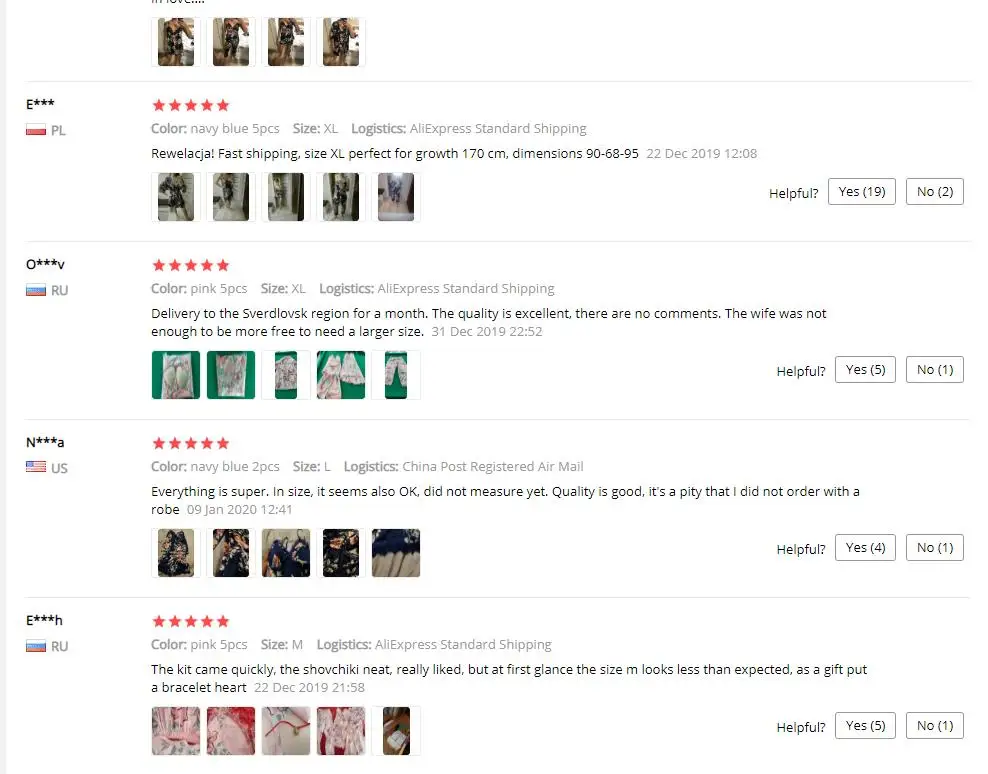Click No (2) on the E*** review
The height and width of the screenshot is (774, 988).
[x=934, y=192]
